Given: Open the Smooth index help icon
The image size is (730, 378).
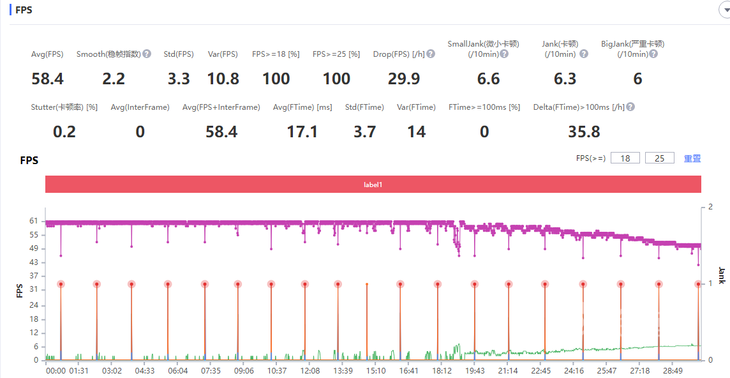Looking at the screenshot, I should (147, 54).
